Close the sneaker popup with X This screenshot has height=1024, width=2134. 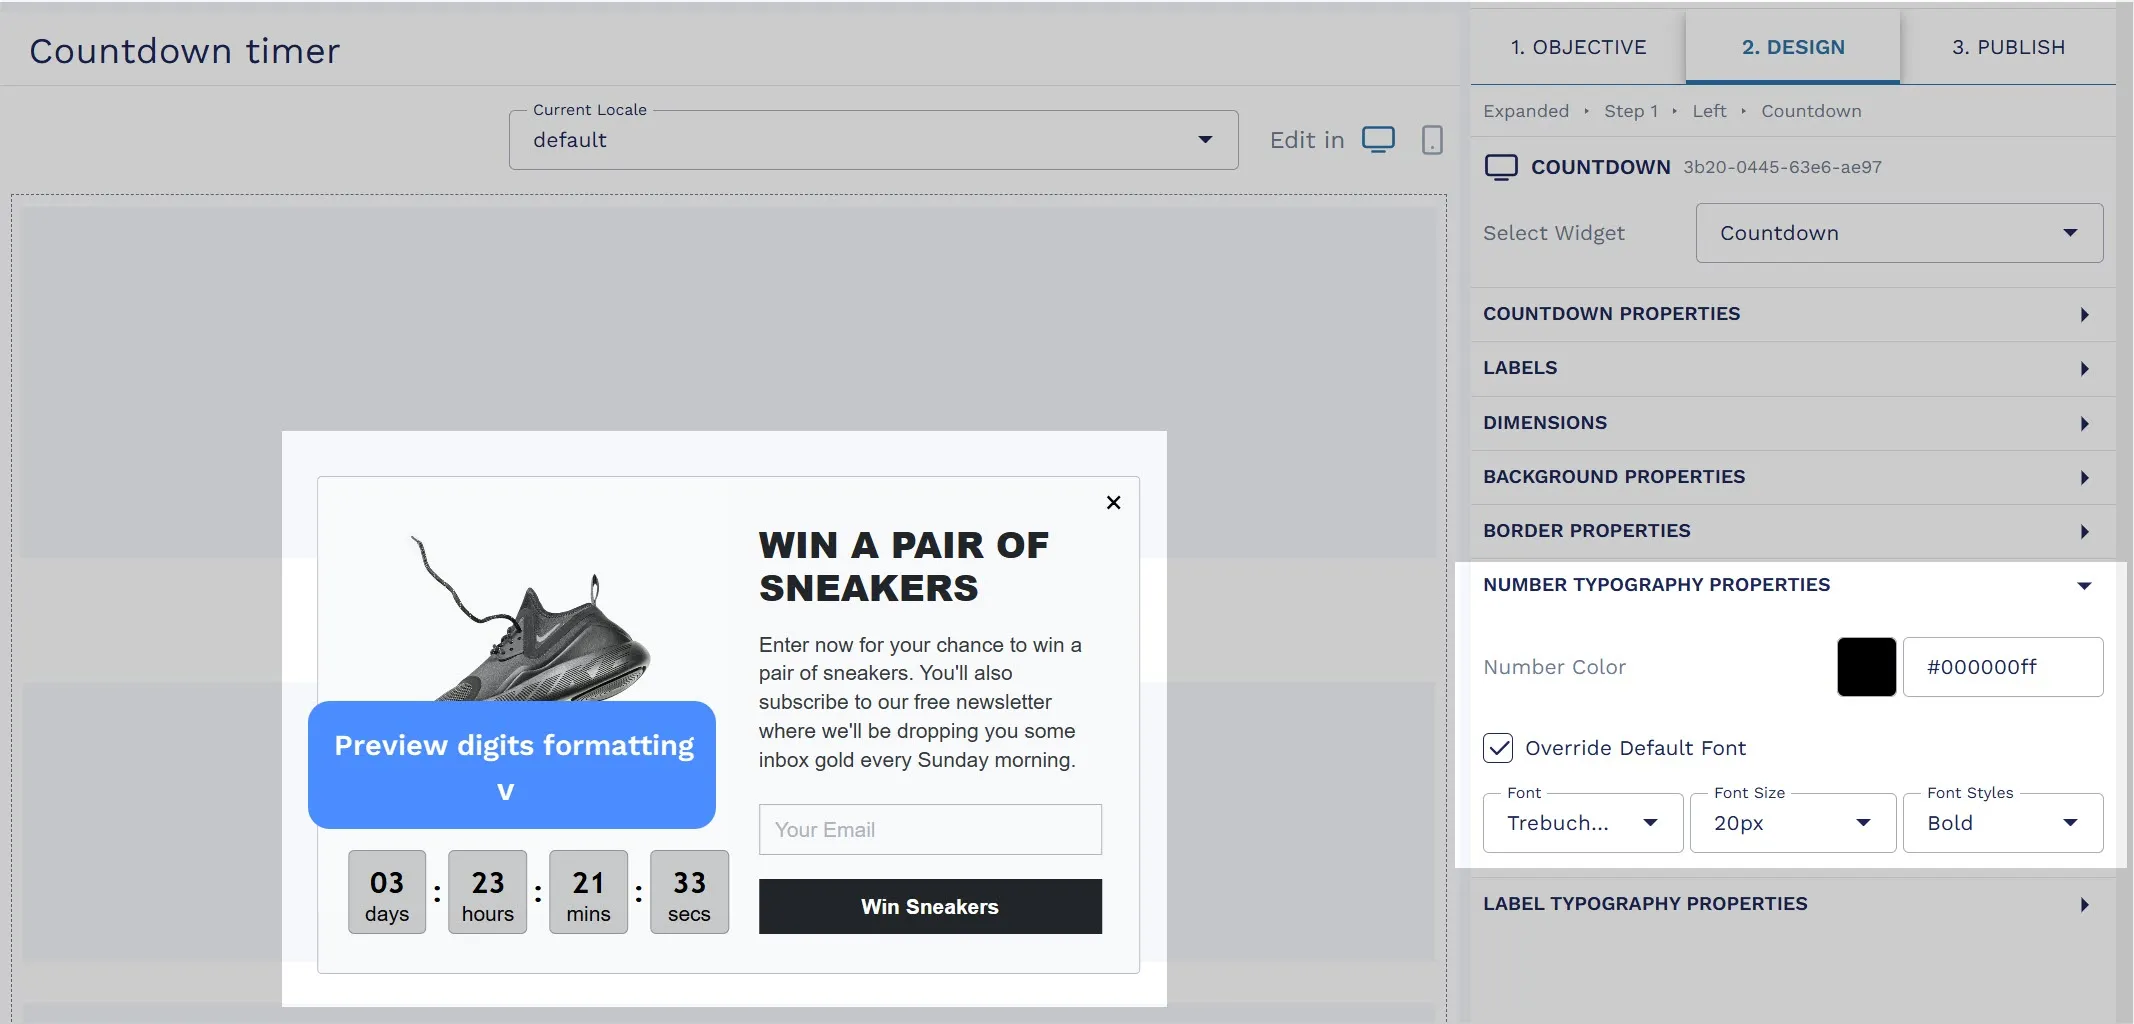(1113, 502)
